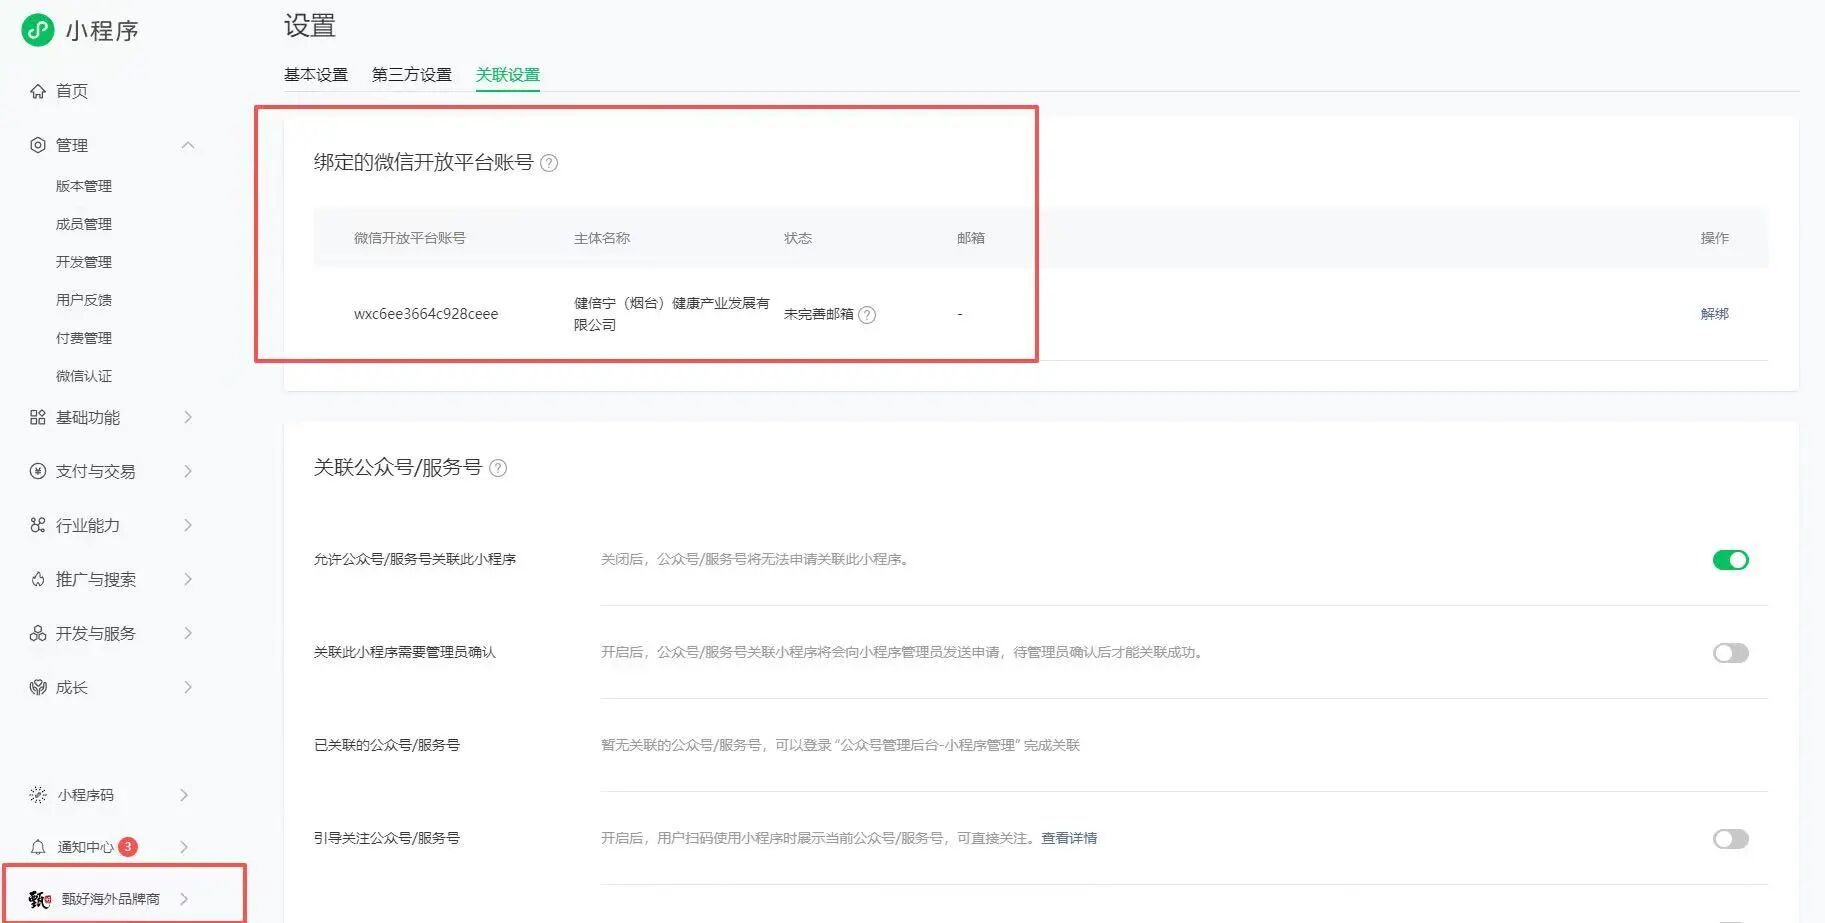The width and height of the screenshot is (1825, 923).
Task: Expand the 推广与搜索 chevron
Action: pyautogui.click(x=188, y=579)
